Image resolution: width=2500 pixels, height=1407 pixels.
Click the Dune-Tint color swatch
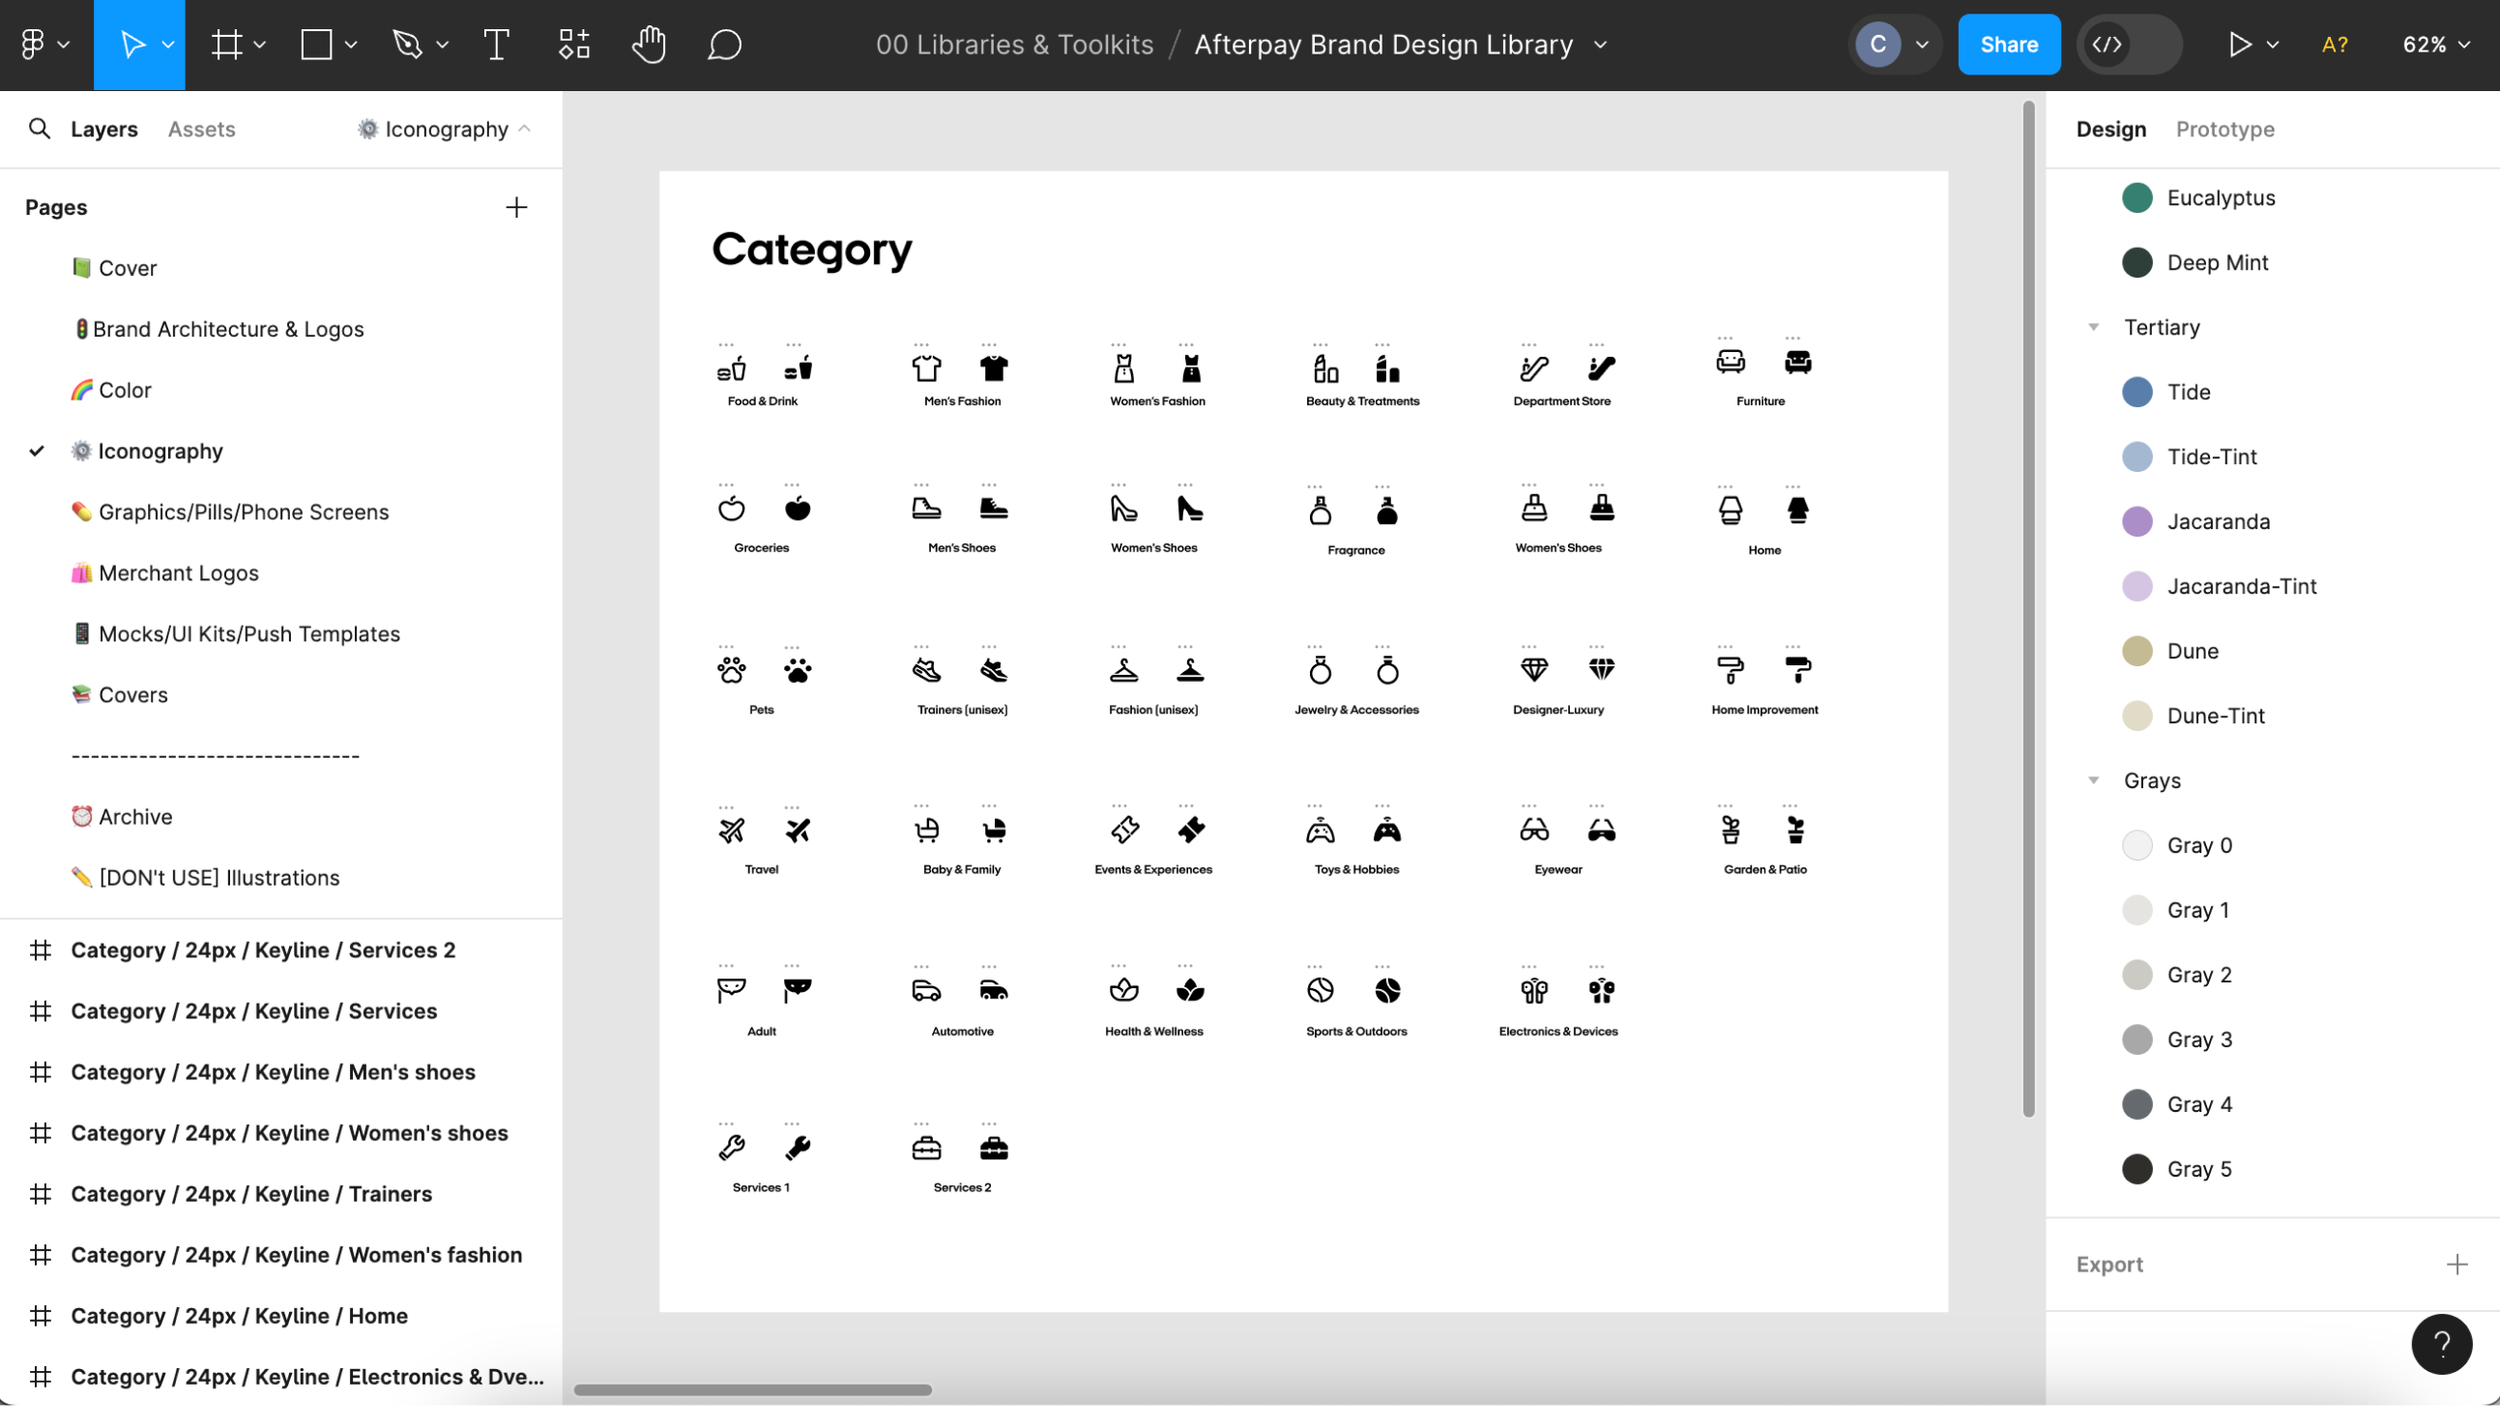tap(2136, 716)
